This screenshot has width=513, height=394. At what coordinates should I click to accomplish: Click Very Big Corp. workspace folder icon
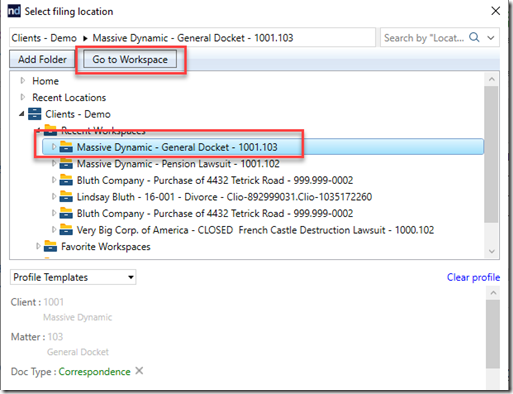66,230
